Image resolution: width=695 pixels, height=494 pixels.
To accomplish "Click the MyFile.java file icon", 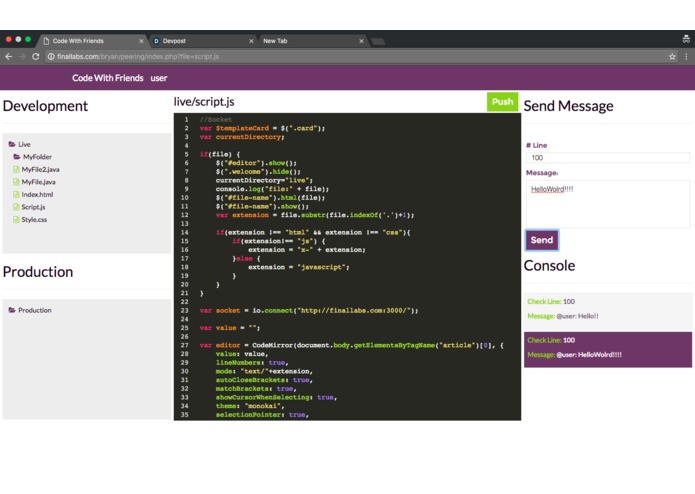I will click(16, 182).
